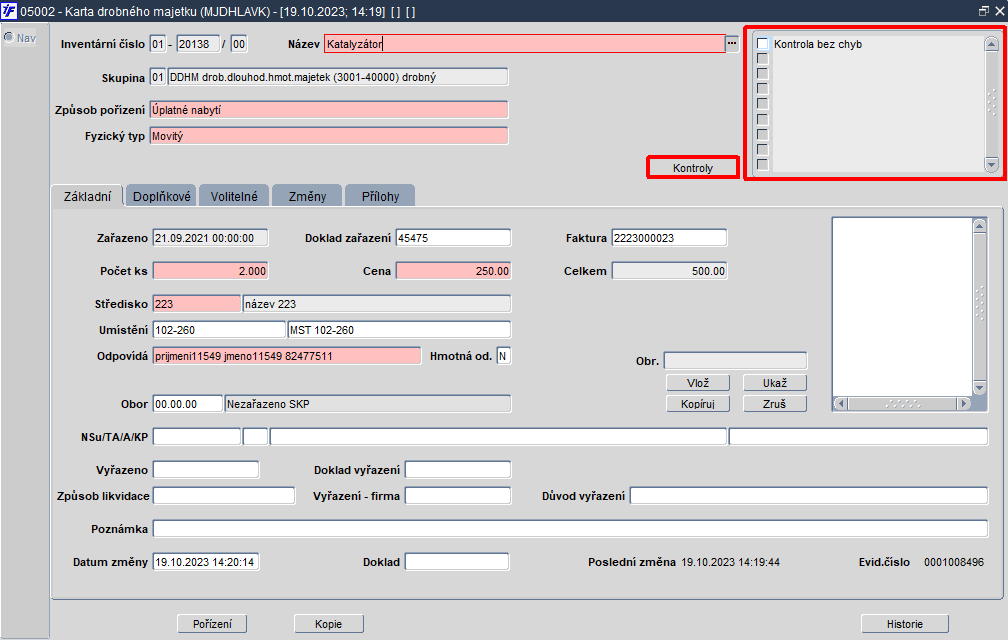
Task: Click the Ukaž button
Action: [775, 382]
